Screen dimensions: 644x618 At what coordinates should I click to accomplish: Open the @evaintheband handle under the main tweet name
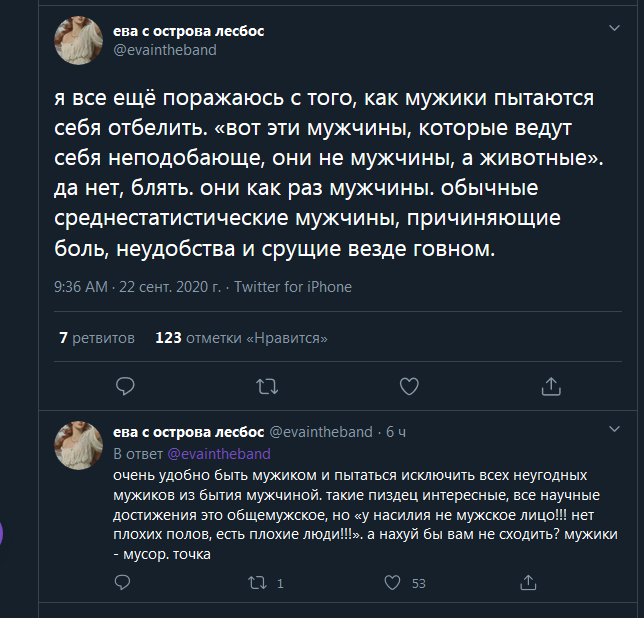click(x=164, y=50)
